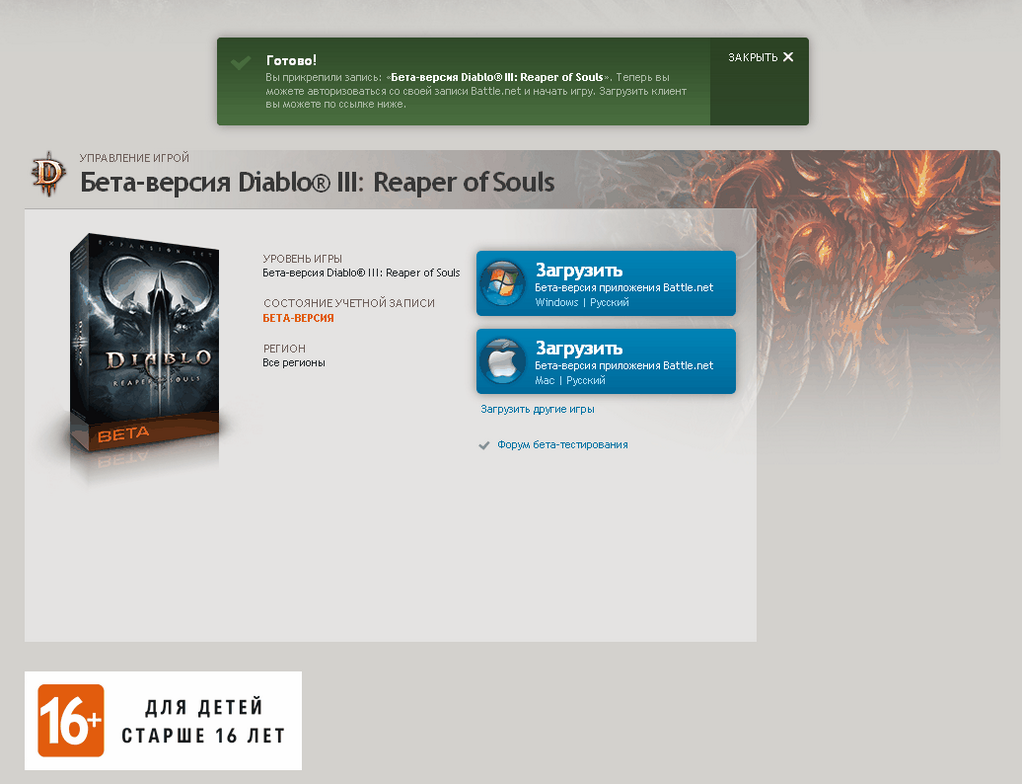Click the 'Готово!' notification heading

pyautogui.click(x=291, y=60)
